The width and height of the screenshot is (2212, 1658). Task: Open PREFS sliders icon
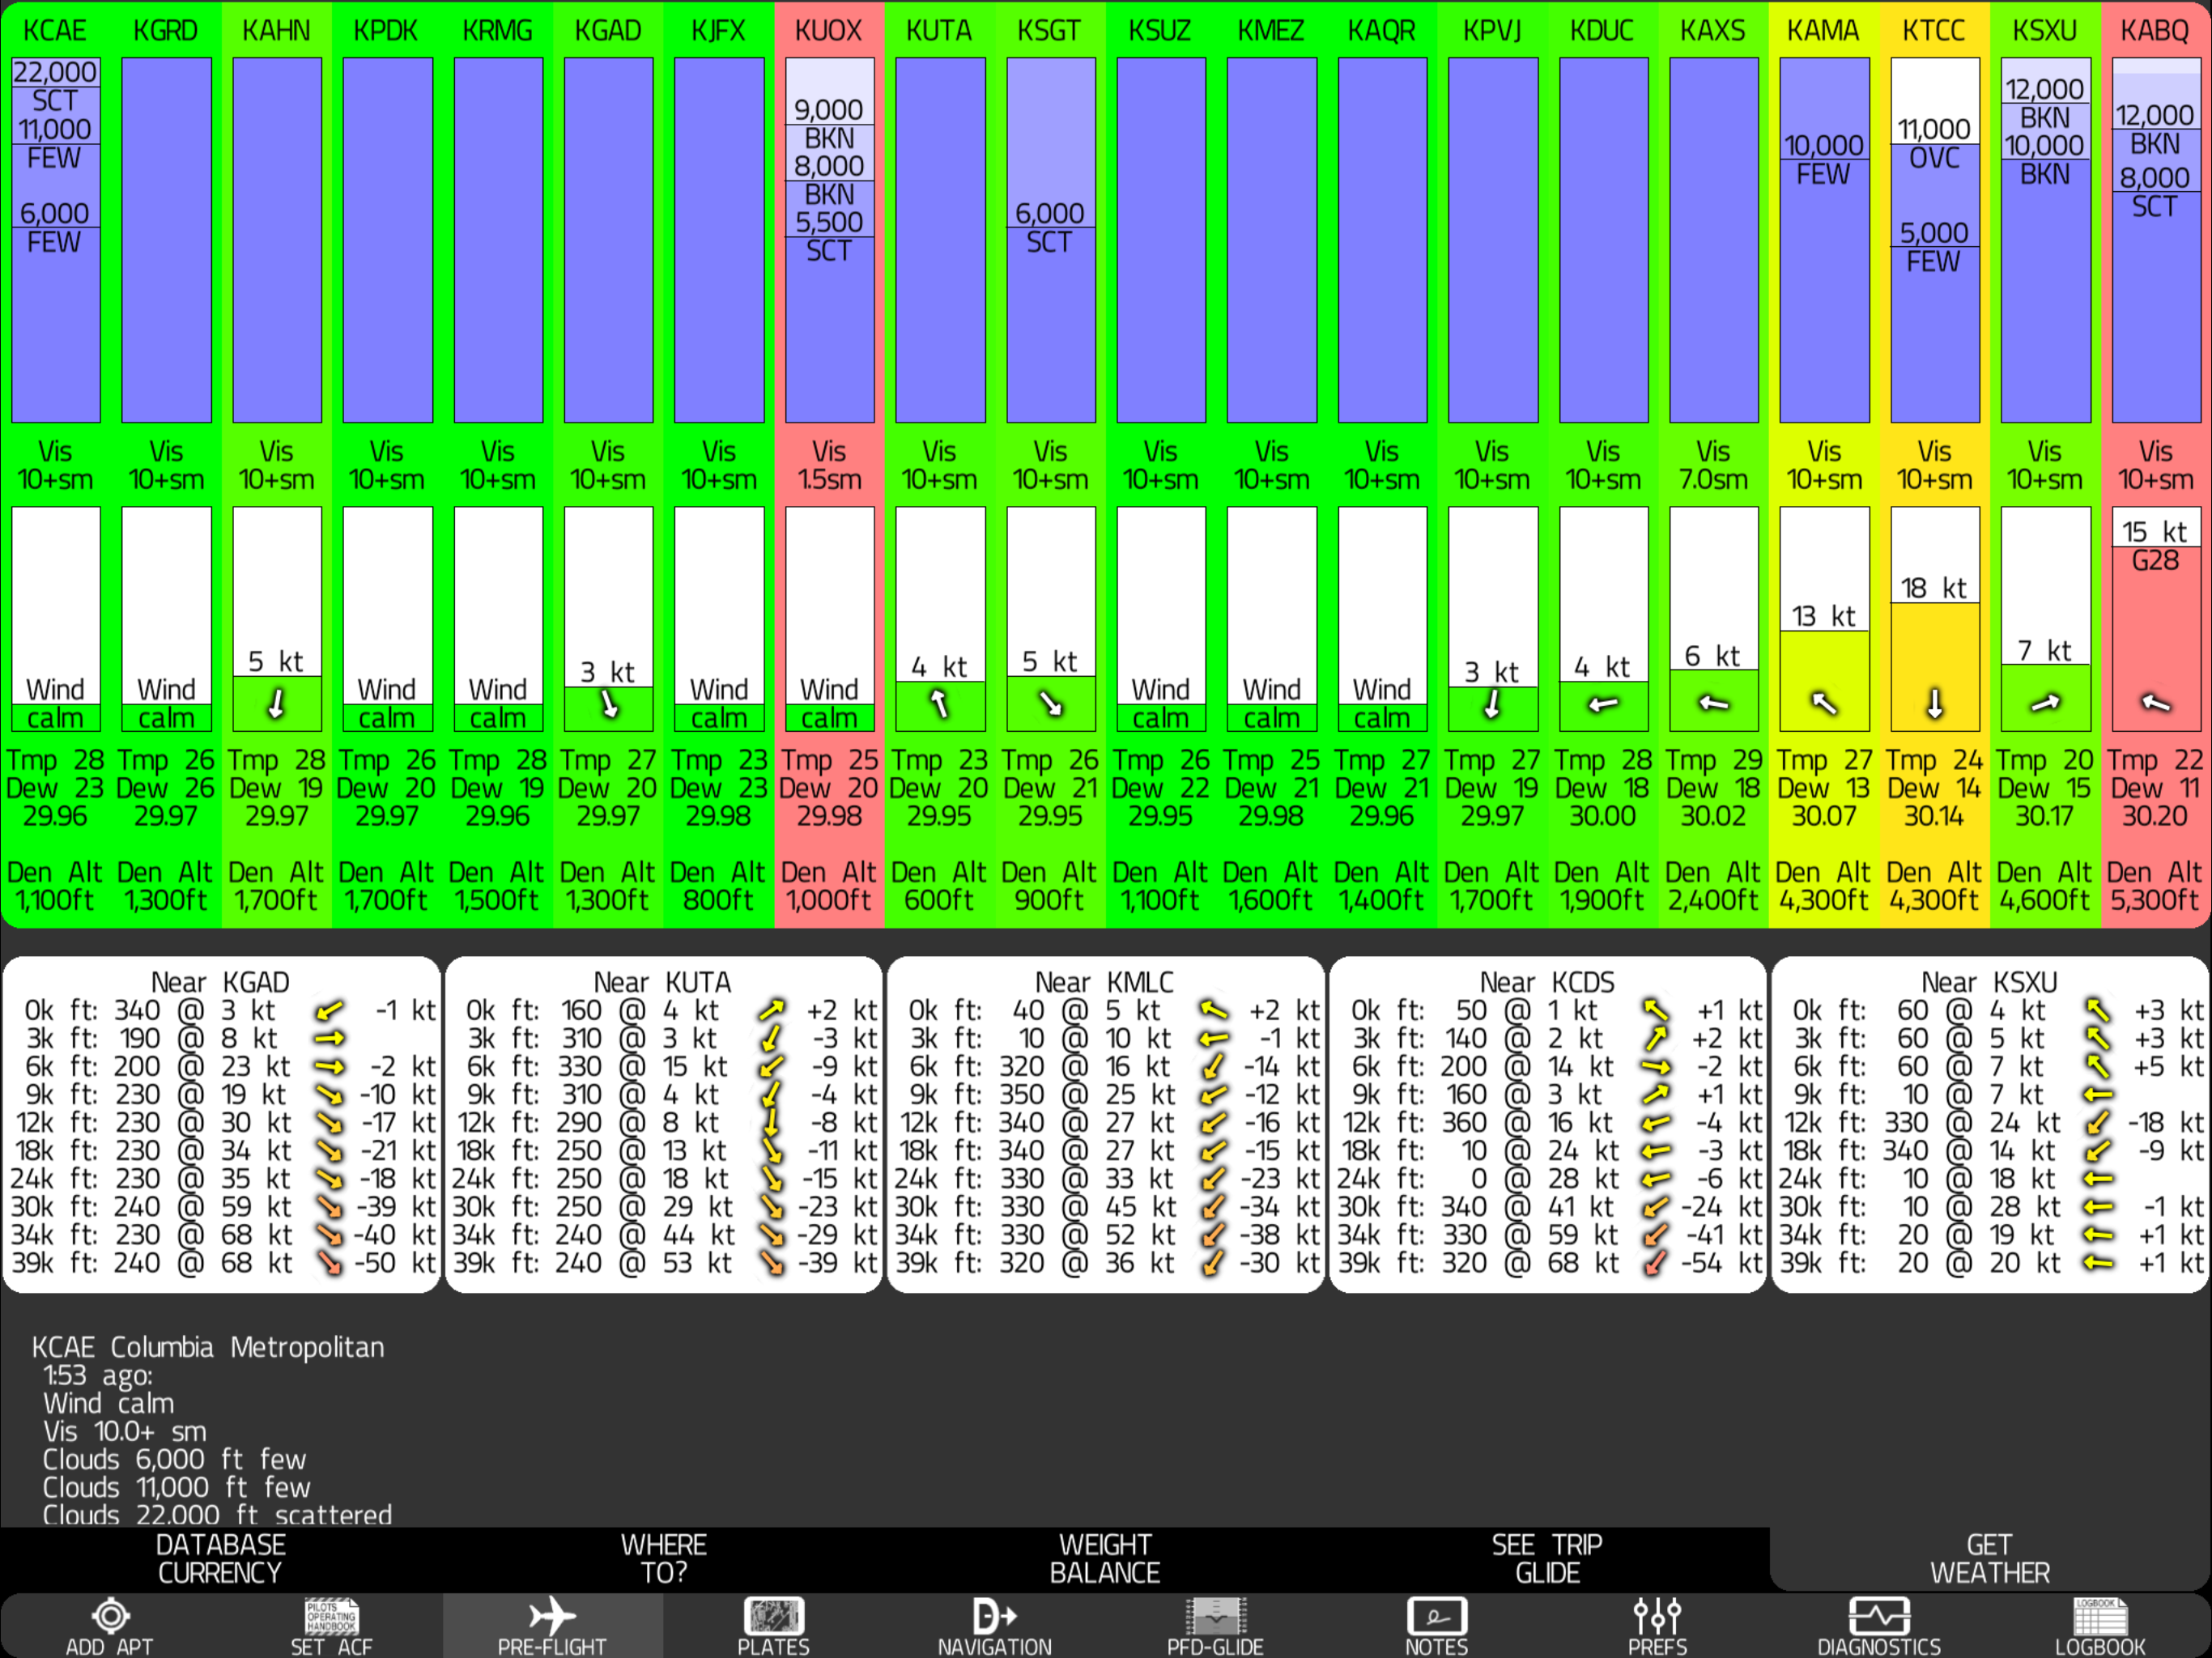[1657, 1616]
